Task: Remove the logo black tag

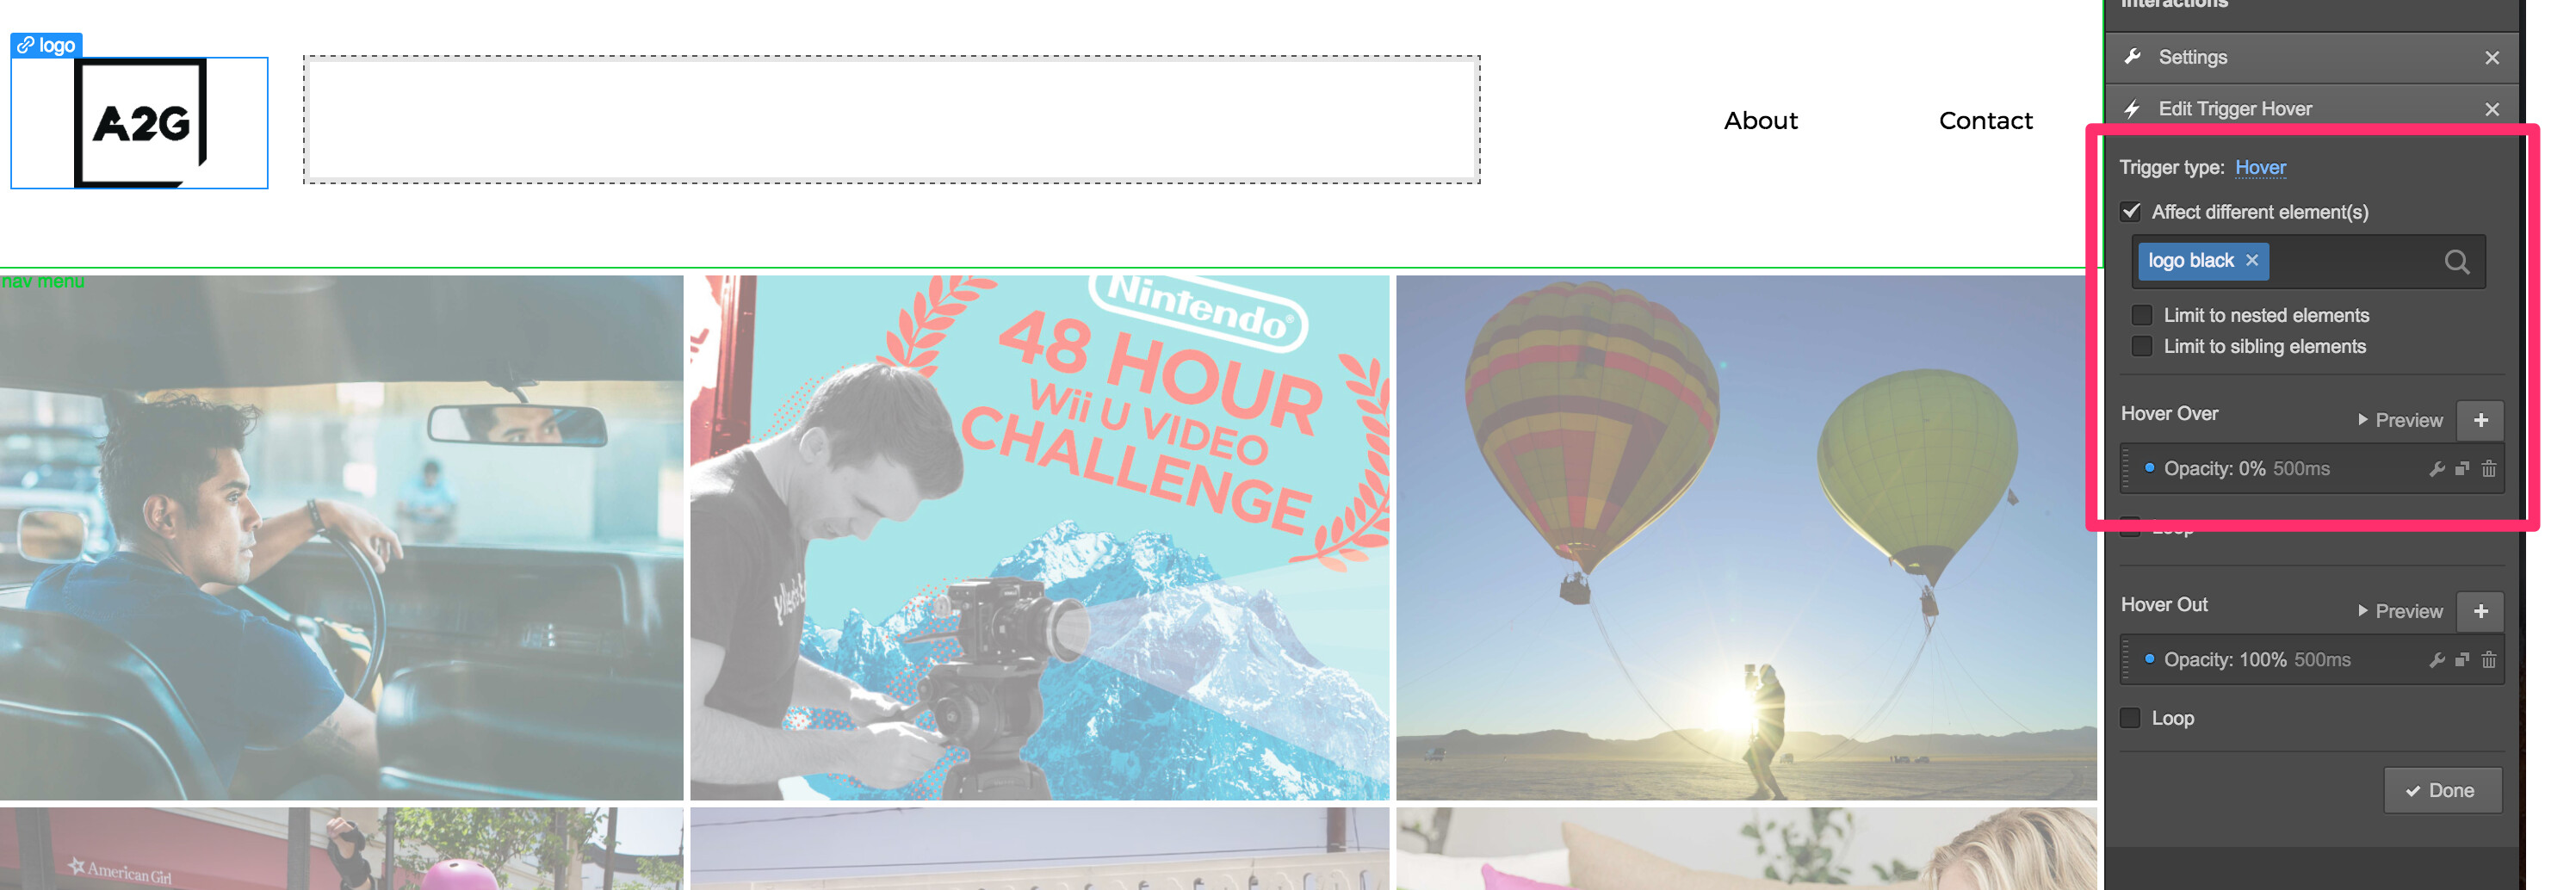Action: (2251, 260)
